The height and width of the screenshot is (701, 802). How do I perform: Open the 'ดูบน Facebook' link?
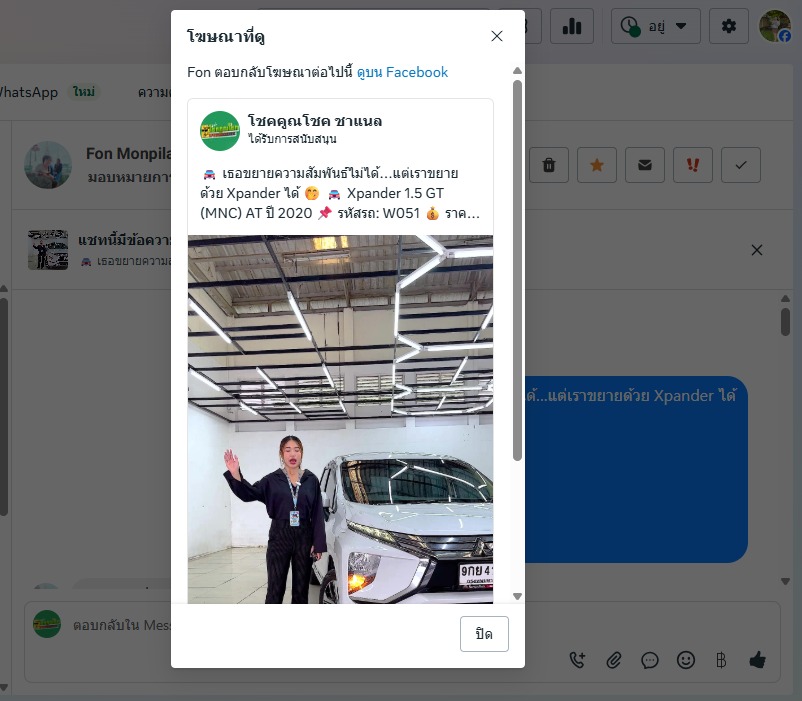tap(402, 72)
